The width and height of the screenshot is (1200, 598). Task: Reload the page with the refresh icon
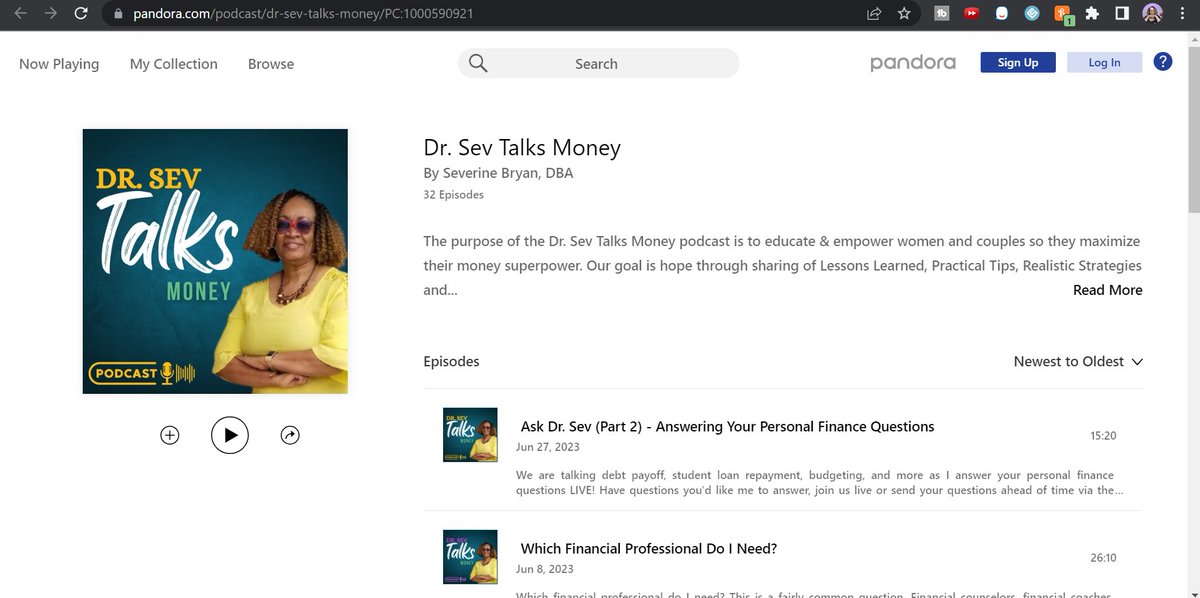(x=81, y=14)
